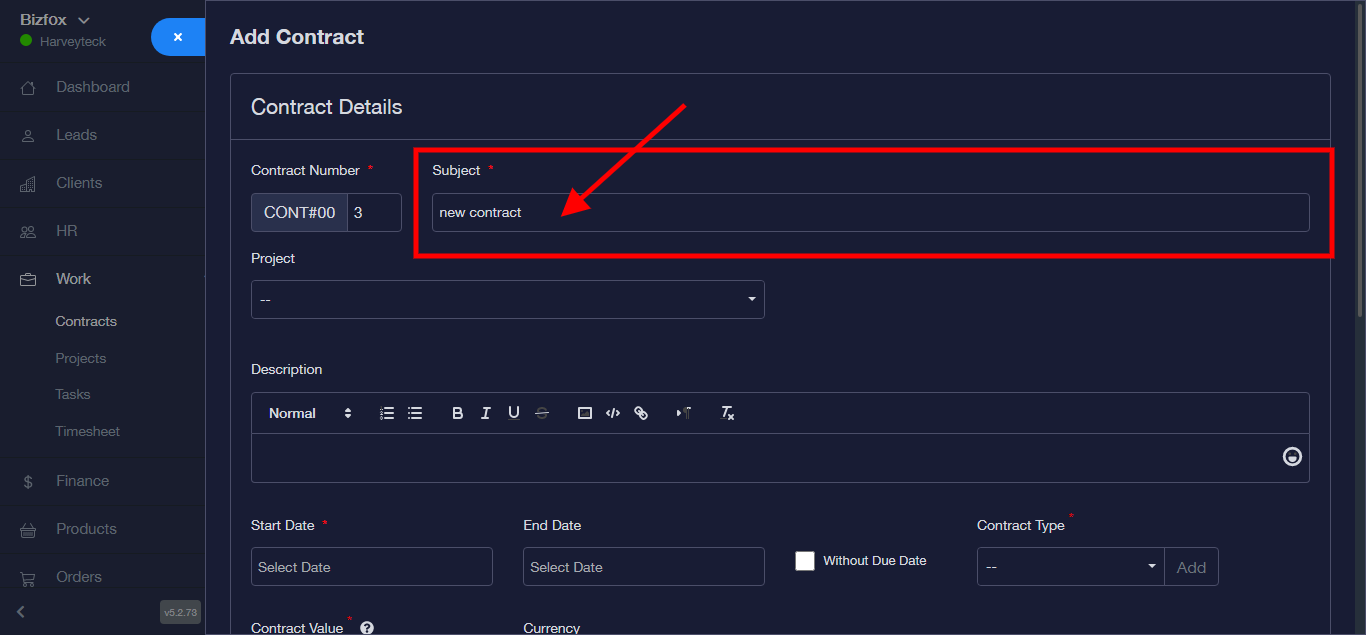Clear text formatting in the editor
The image size is (1366, 635).
pyautogui.click(x=728, y=413)
